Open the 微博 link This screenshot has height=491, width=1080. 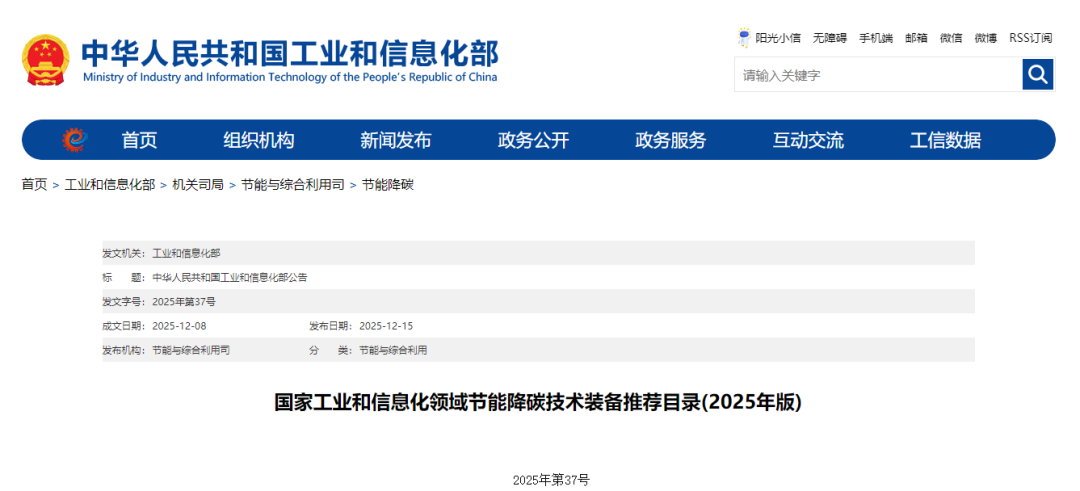click(x=986, y=38)
